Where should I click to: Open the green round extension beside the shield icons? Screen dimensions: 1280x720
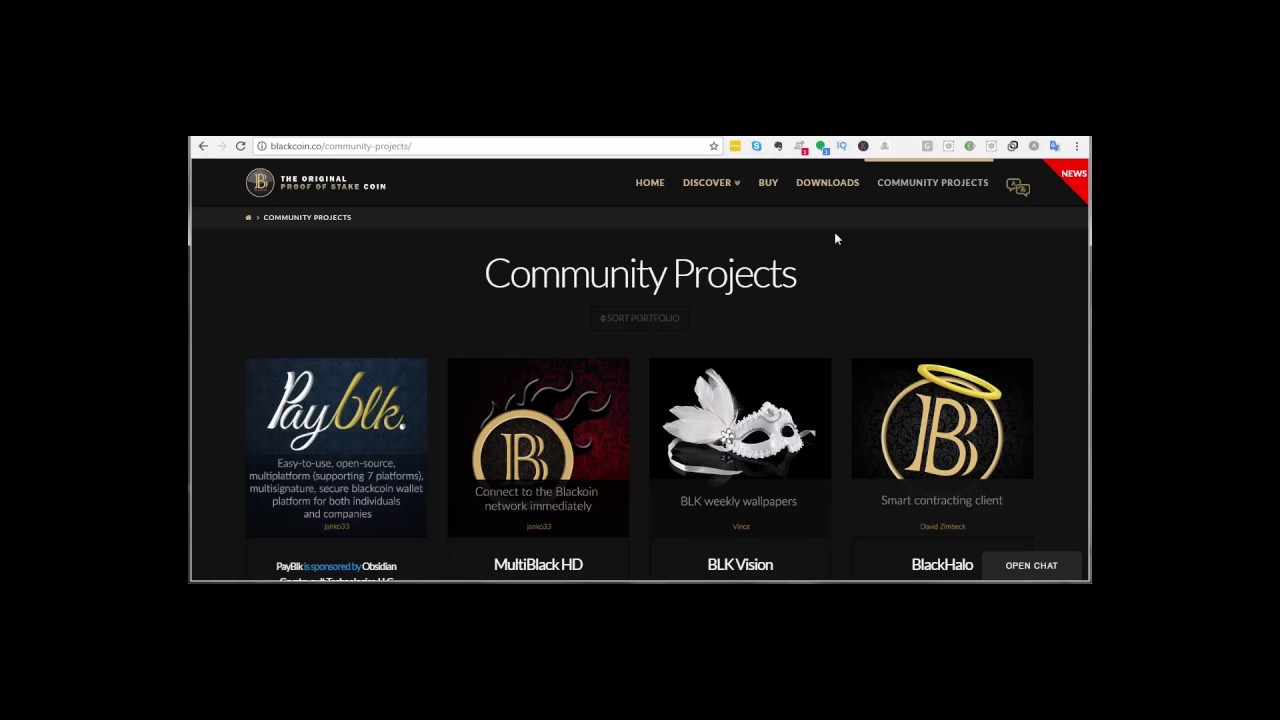pos(970,146)
